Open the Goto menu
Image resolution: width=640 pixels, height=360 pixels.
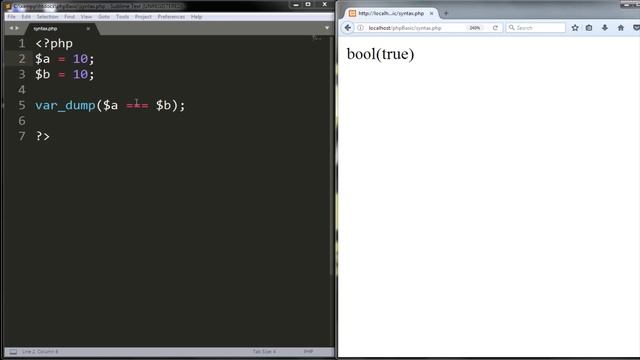(x=104, y=17)
